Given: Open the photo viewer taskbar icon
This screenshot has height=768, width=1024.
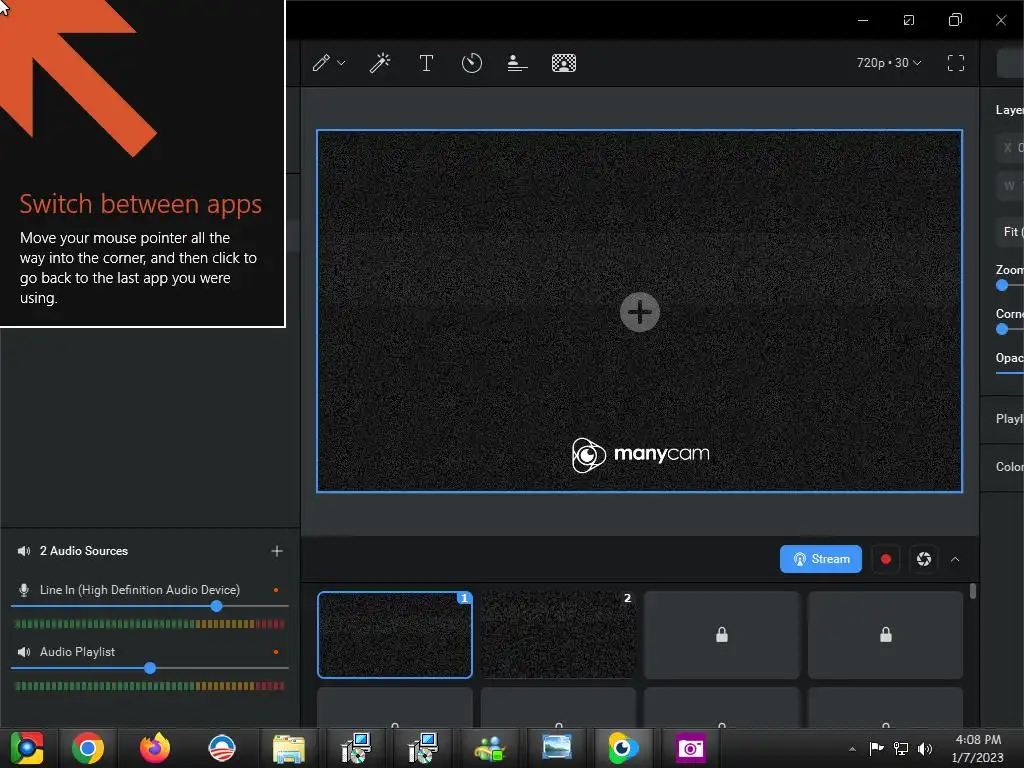Looking at the screenshot, I should 556,748.
